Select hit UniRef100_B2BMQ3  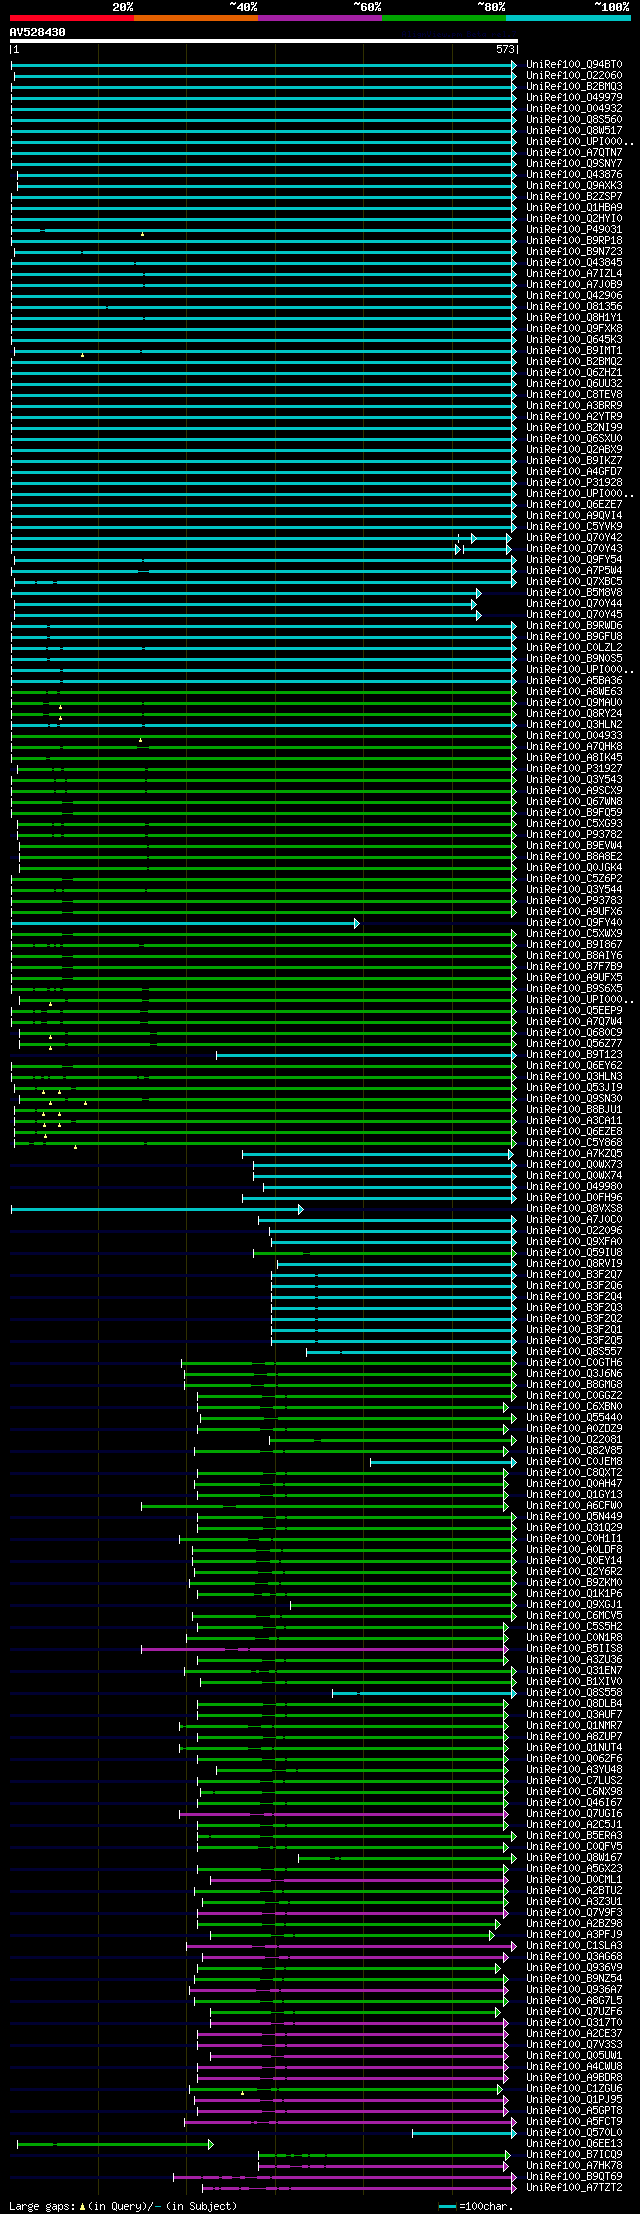(x=574, y=86)
